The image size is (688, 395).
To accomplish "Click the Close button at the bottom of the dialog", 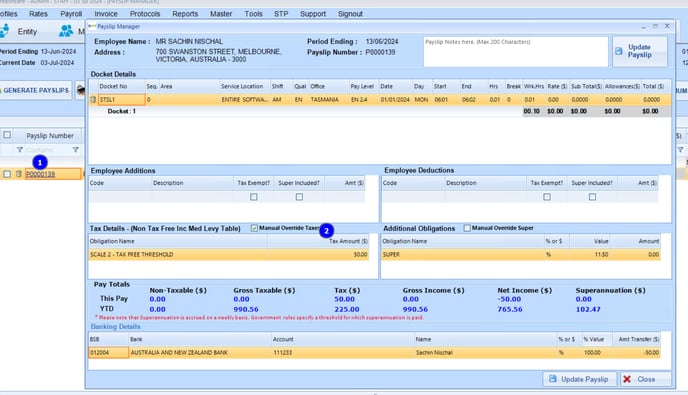I will [646, 379].
